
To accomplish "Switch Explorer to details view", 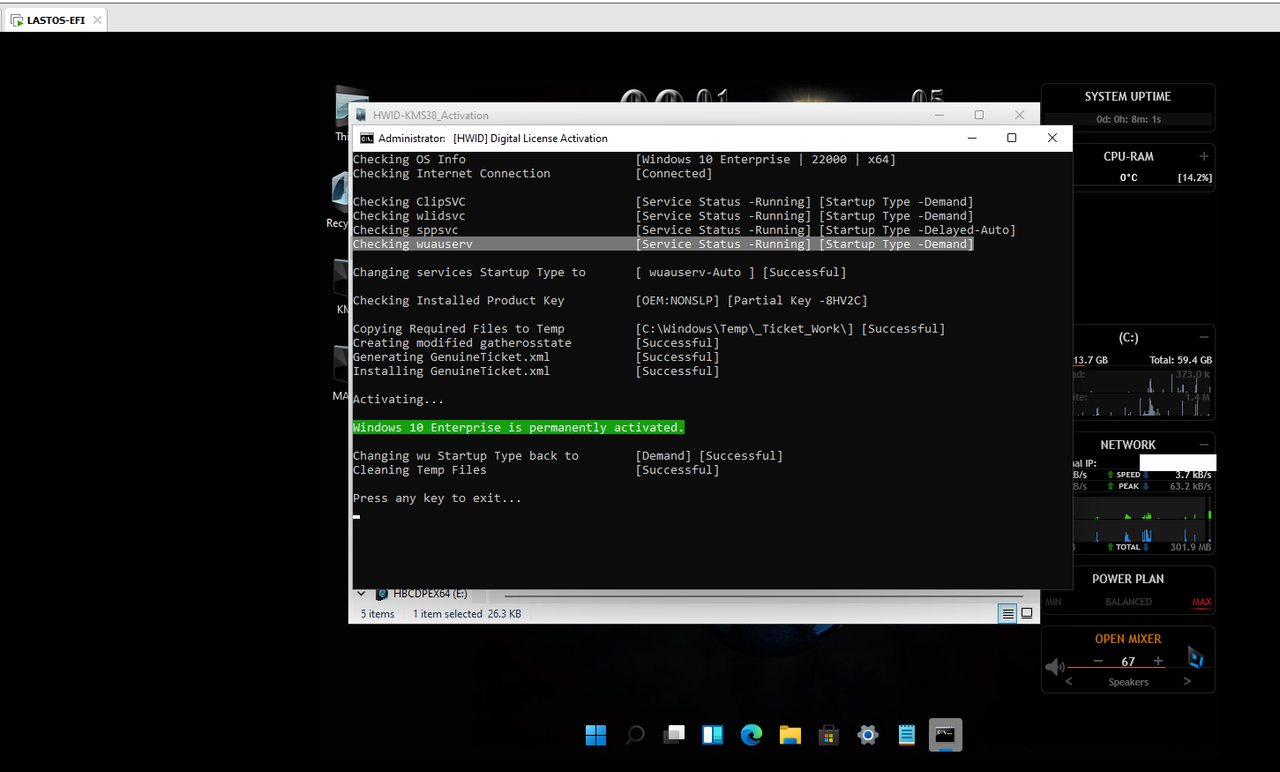I will (1009, 614).
